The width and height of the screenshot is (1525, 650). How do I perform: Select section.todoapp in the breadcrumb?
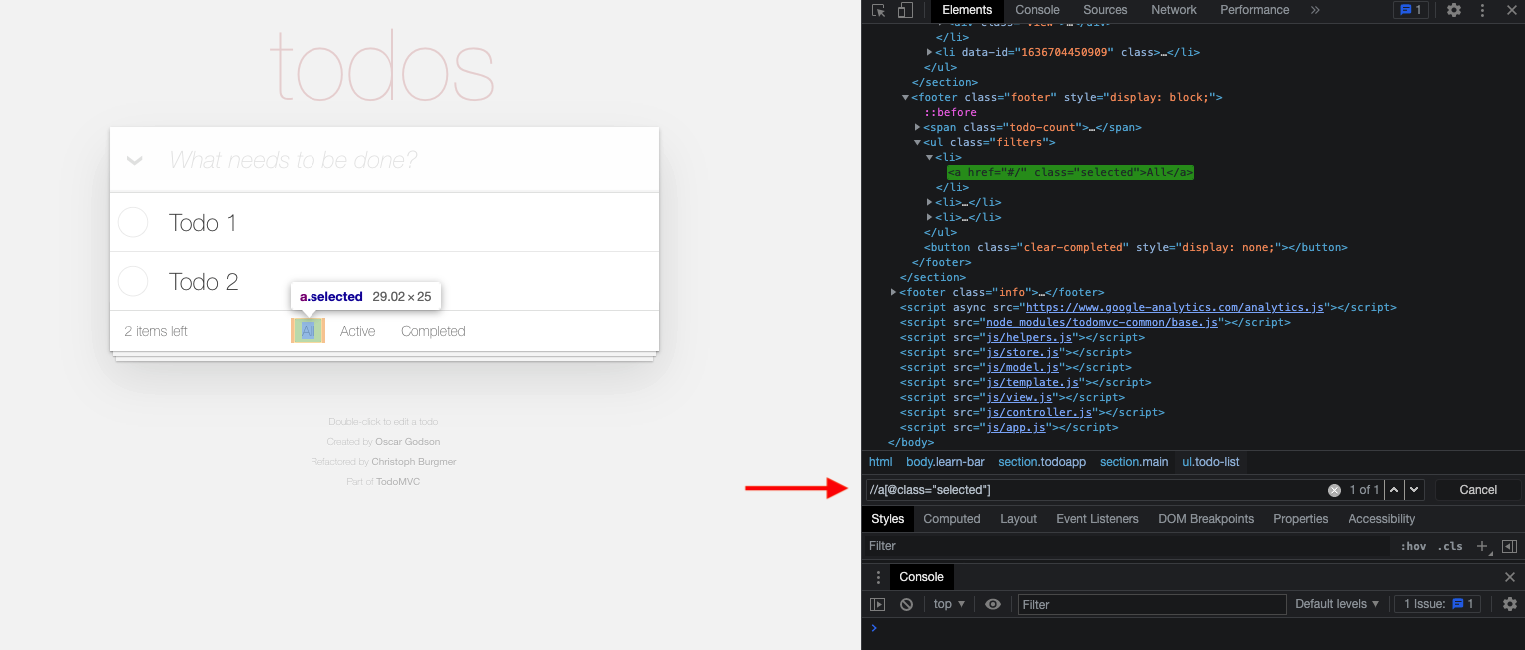(1042, 462)
